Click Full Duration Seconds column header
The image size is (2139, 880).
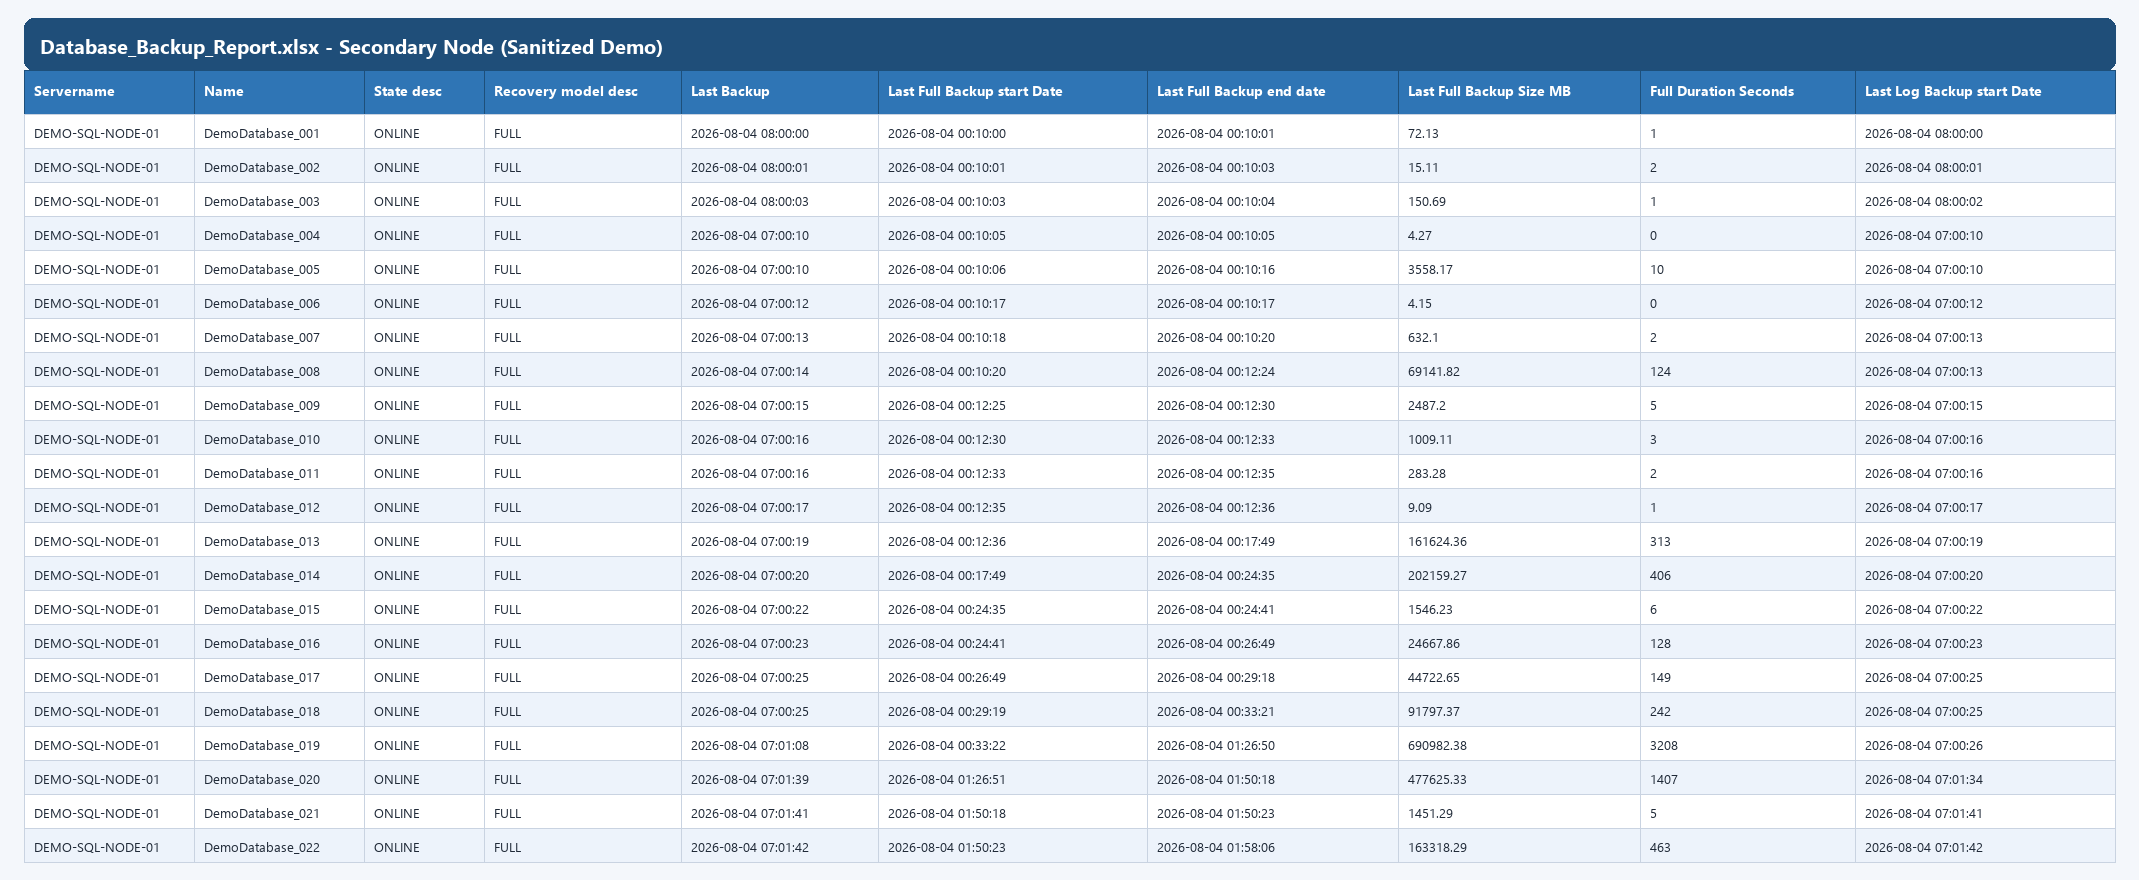point(1747,92)
